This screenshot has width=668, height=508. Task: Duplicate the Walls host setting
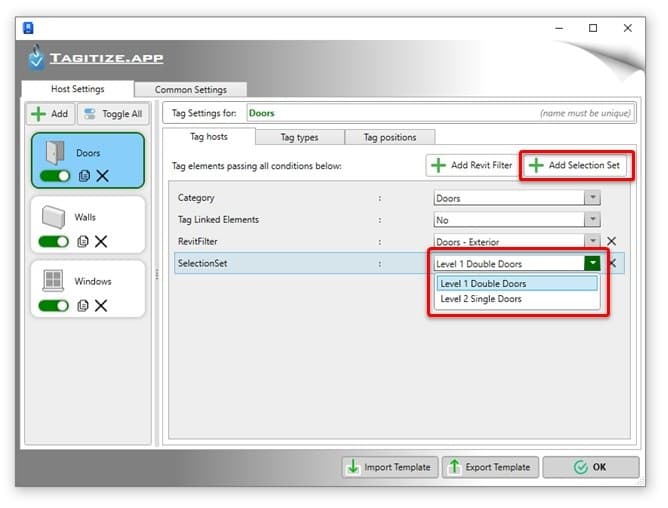click(x=83, y=242)
